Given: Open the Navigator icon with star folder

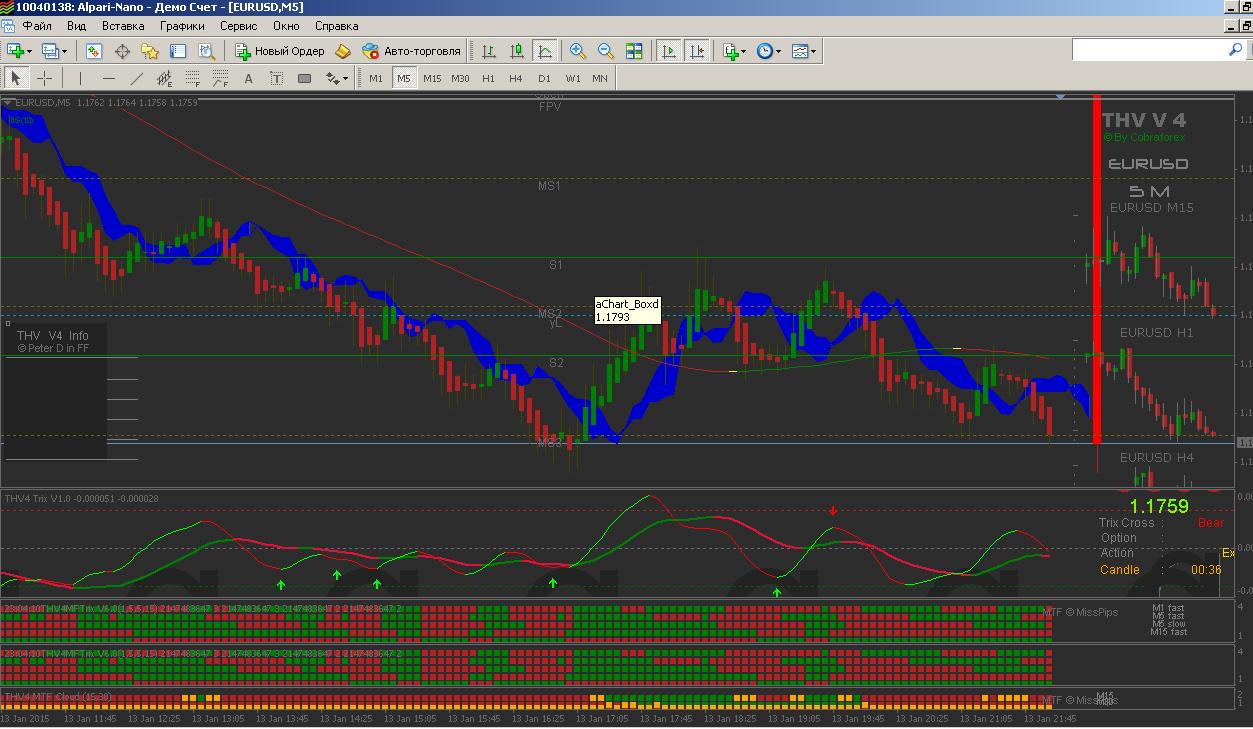Looking at the screenshot, I should point(150,51).
